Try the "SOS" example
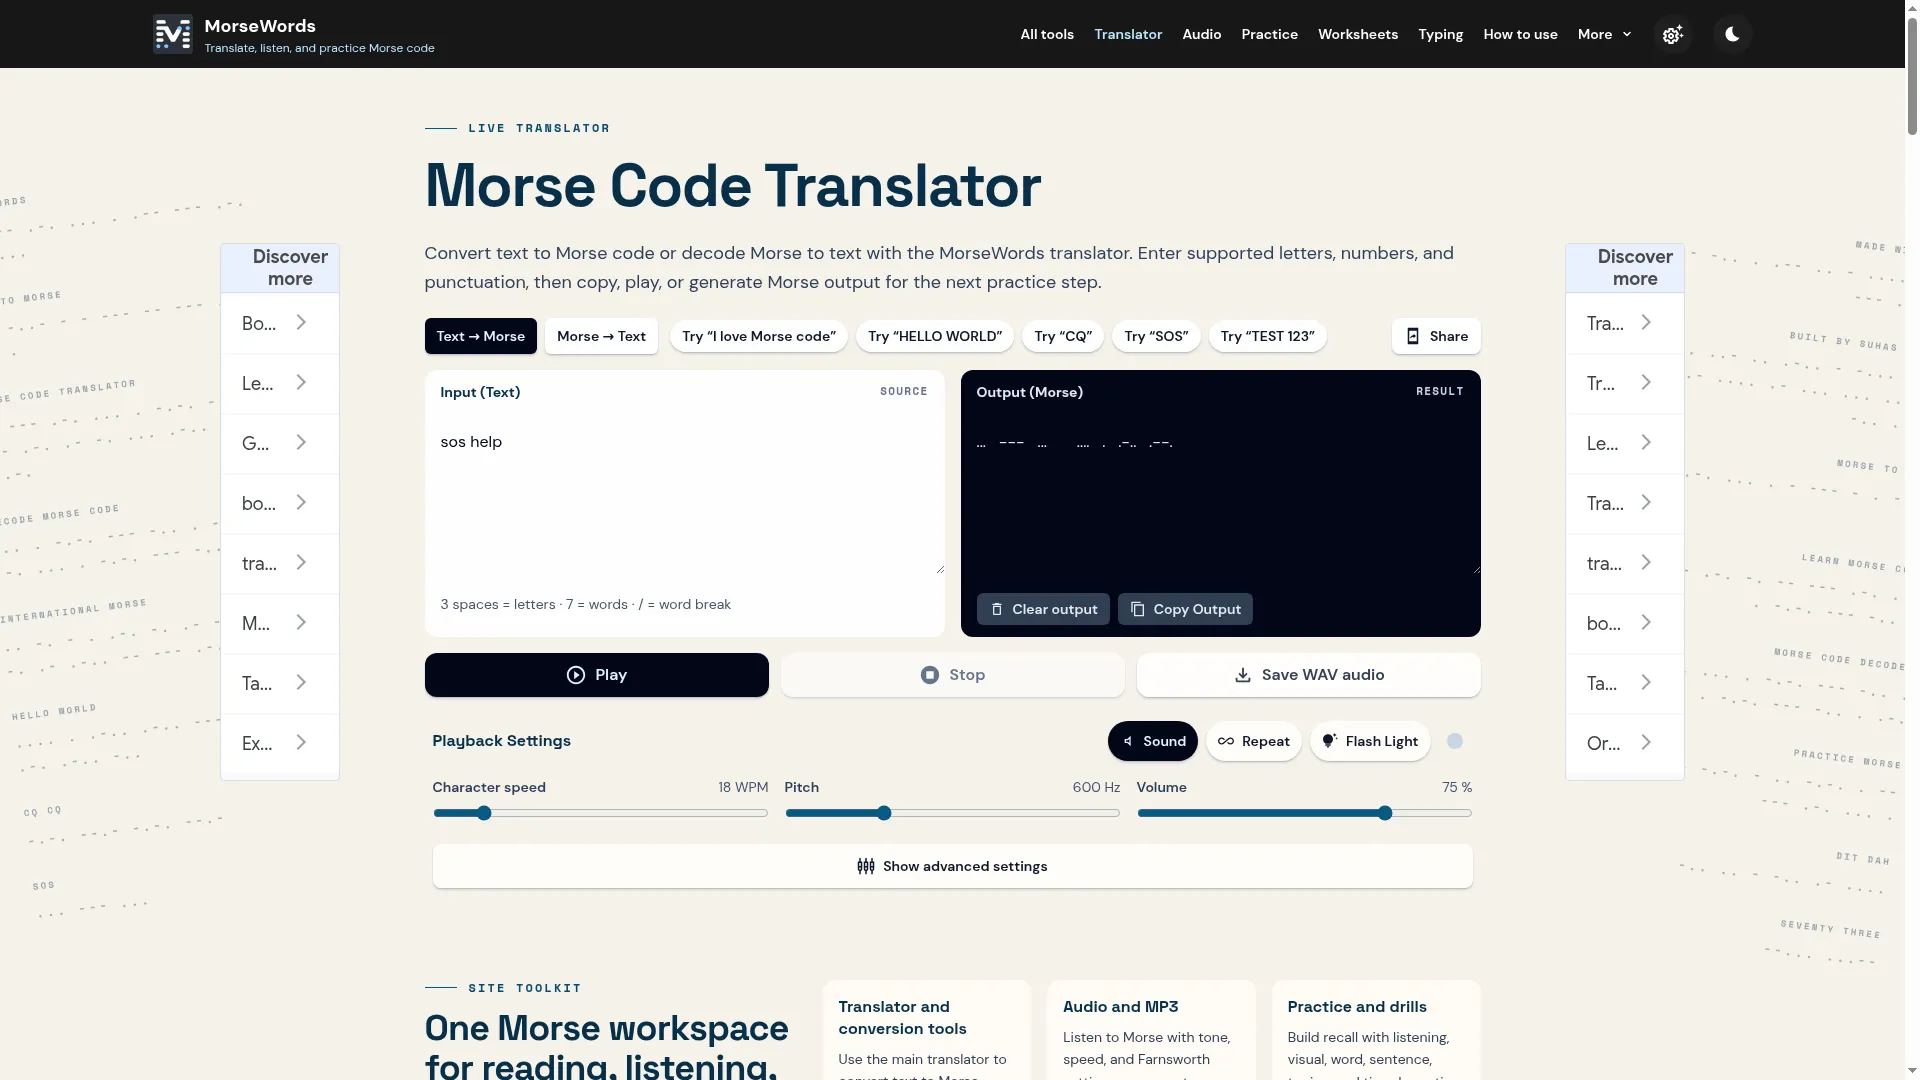The height and width of the screenshot is (1080, 1920). [1156, 336]
